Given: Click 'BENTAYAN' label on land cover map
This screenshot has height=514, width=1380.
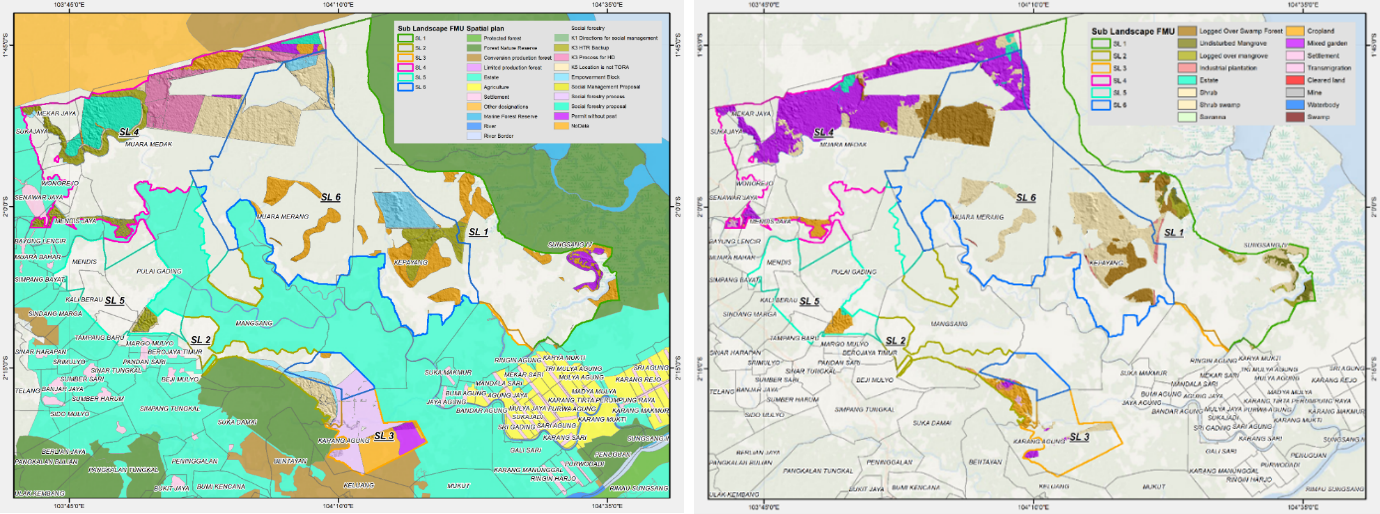Looking at the screenshot, I should pos(987,461).
